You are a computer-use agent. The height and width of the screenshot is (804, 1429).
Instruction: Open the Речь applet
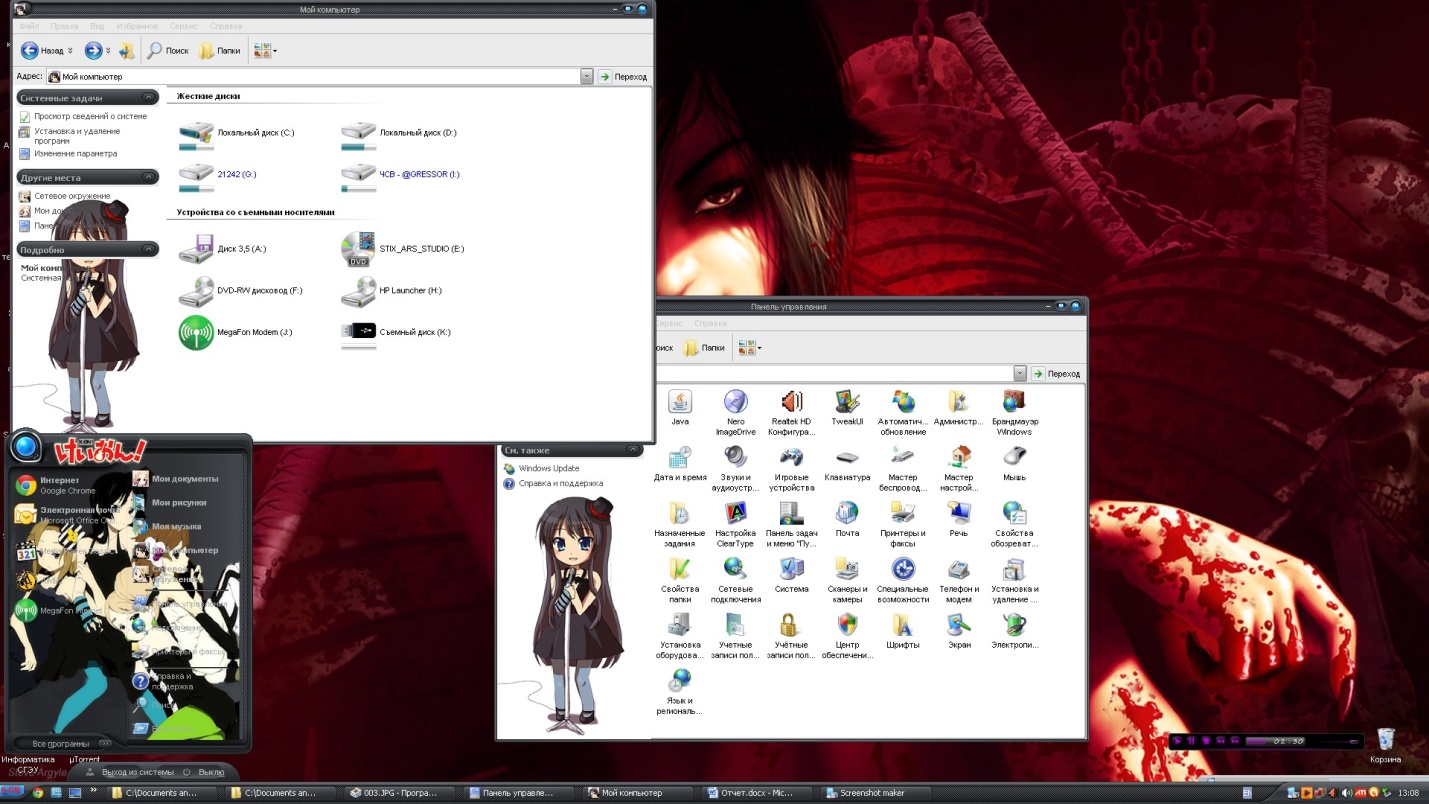(x=959, y=520)
